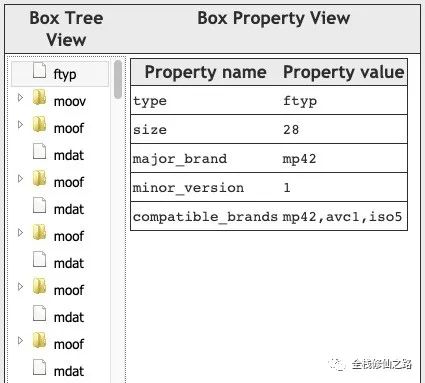The image size is (425, 383).
Task: Click the Property value column header
Action: click(343, 72)
